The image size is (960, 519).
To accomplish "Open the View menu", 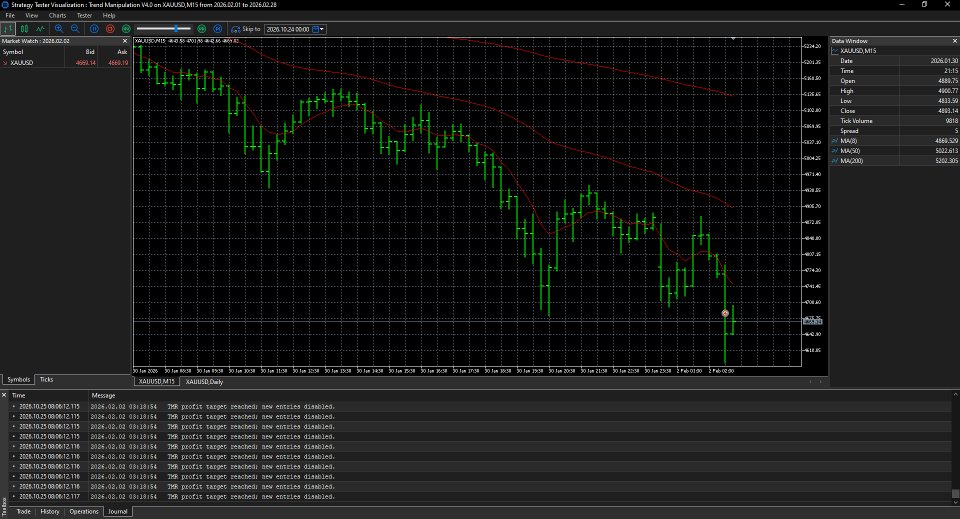I will (x=31, y=15).
